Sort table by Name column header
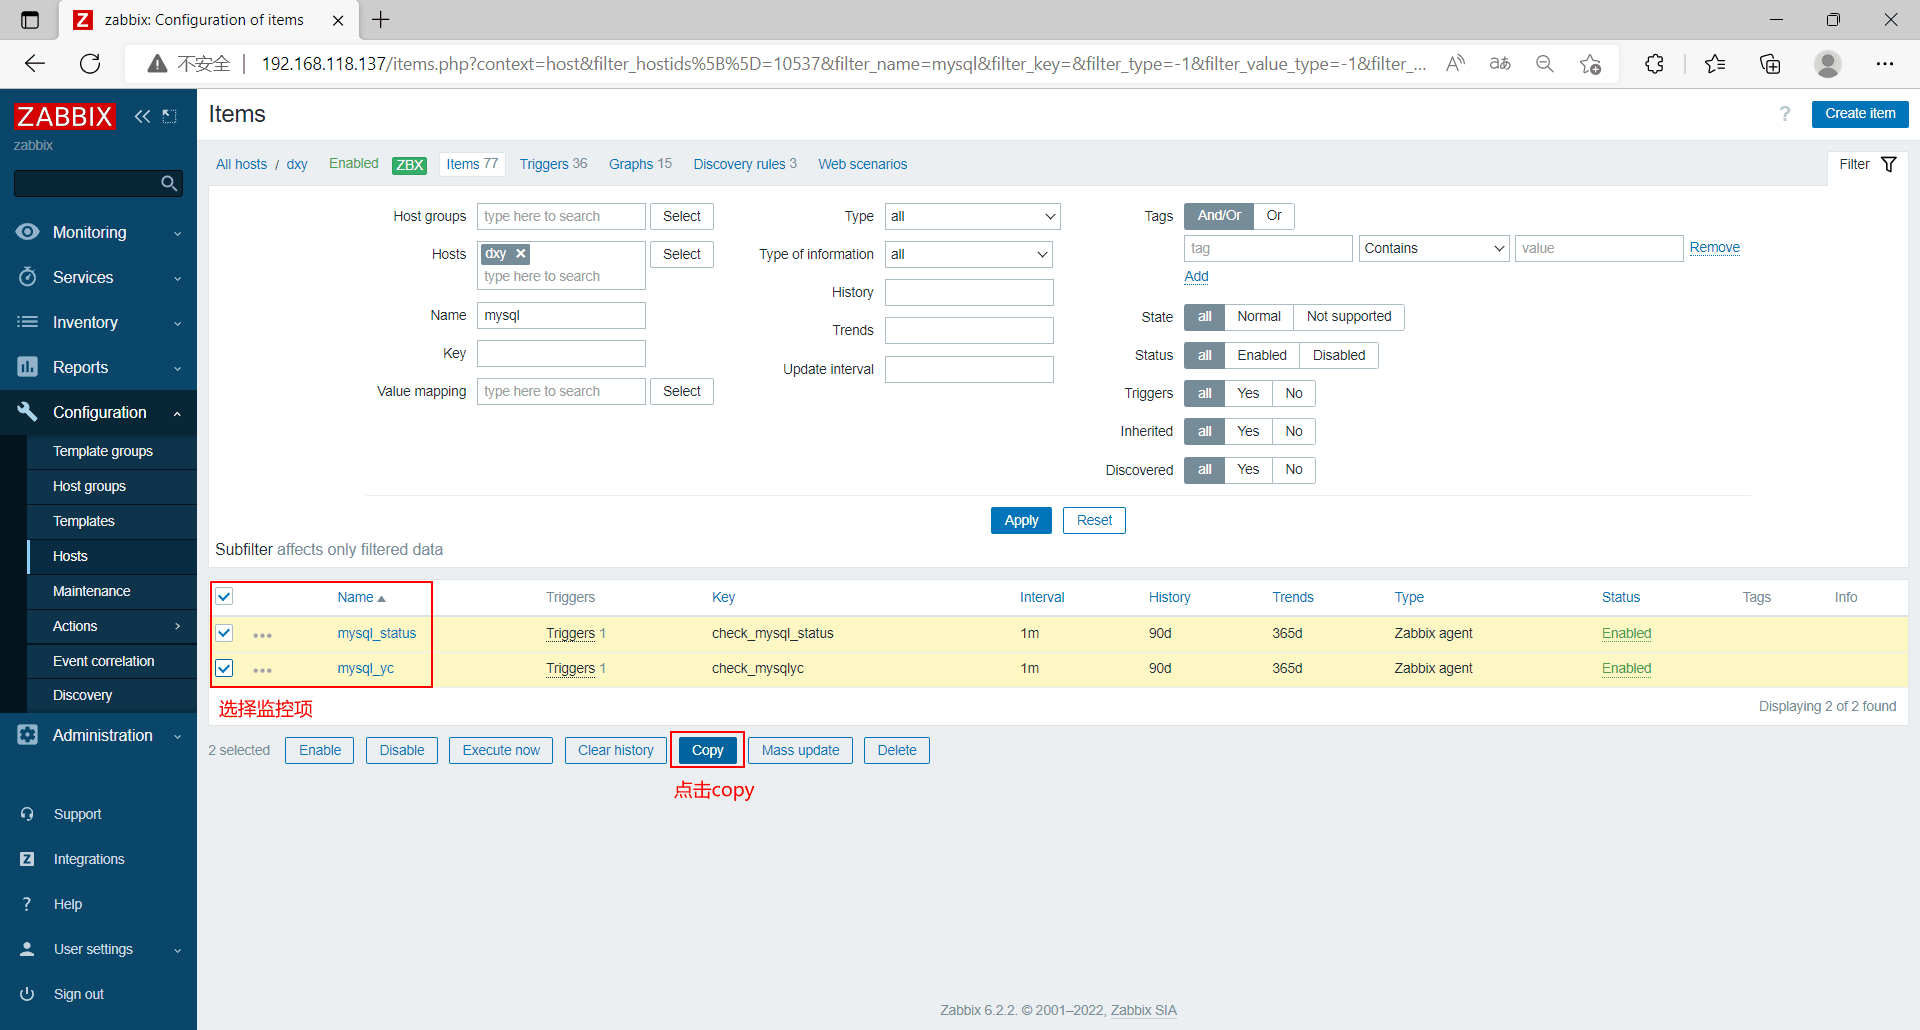This screenshot has height=1030, width=1920. pos(361,597)
